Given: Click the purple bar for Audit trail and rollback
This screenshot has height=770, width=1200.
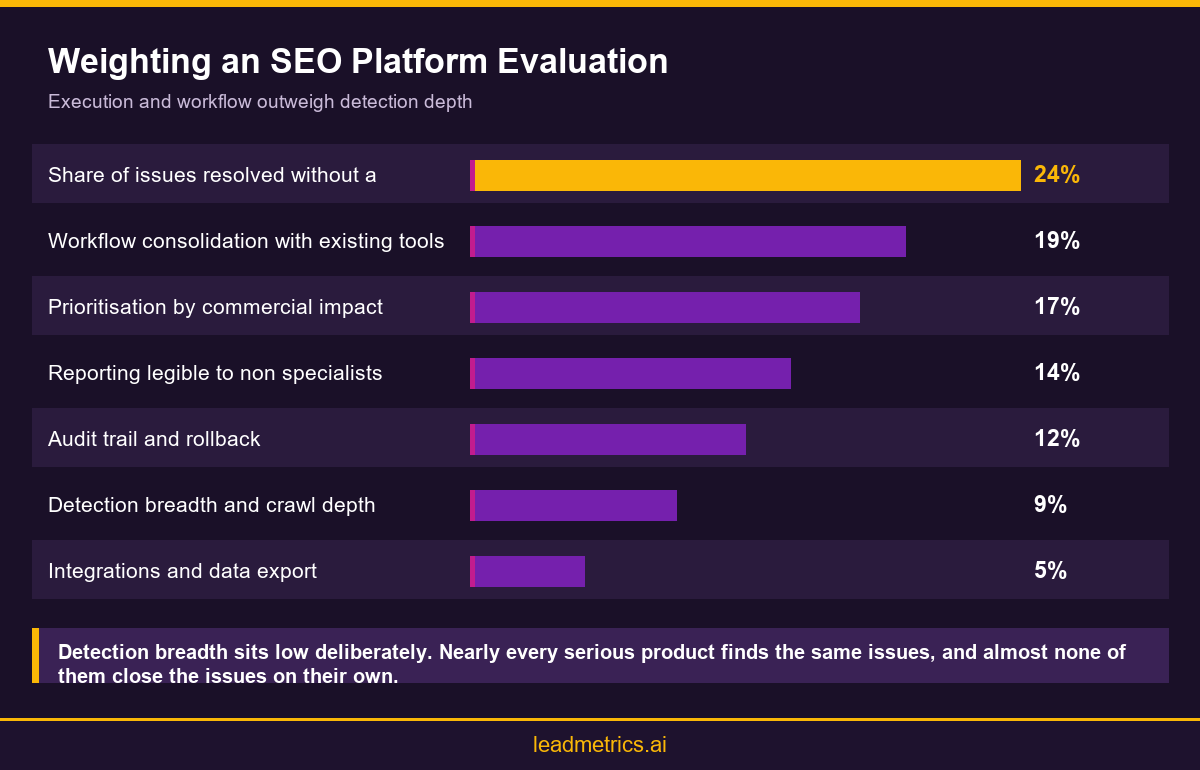Looking at the screenshot, I should (608, 439).
